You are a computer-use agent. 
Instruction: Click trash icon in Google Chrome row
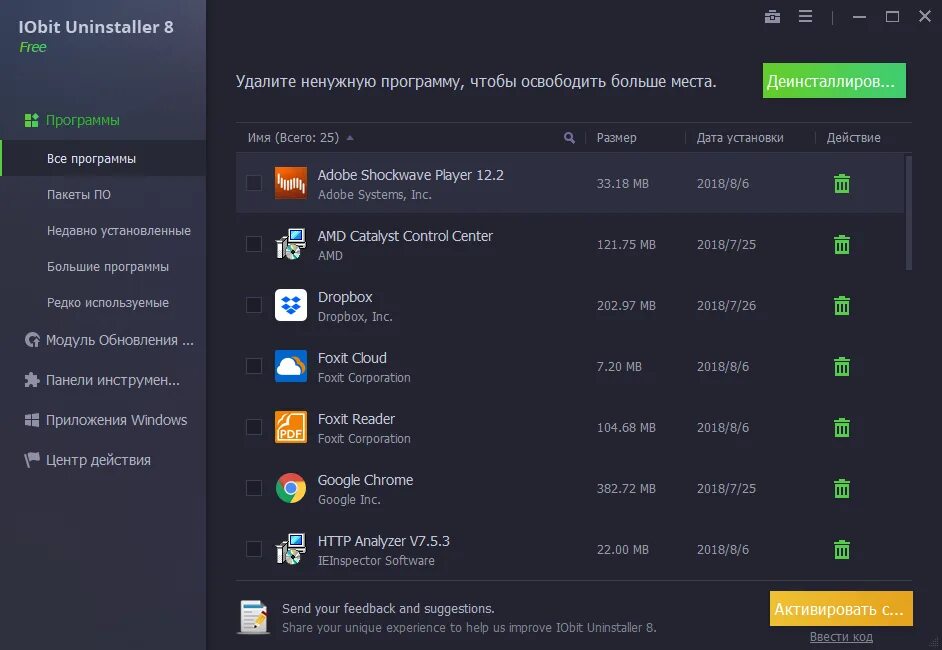[842, 488]
